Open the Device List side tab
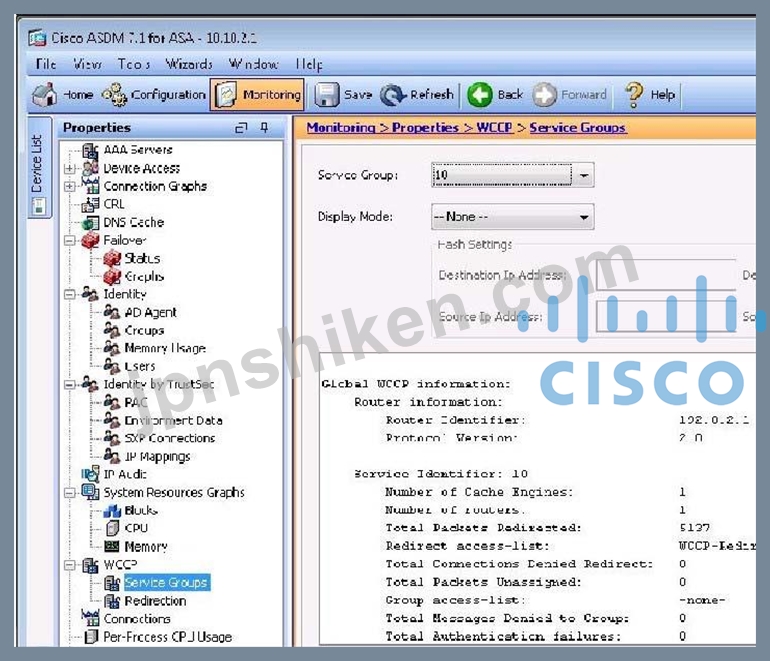Image resolution: width=770 pixels, height=661 pixels. tap(39, 167)
